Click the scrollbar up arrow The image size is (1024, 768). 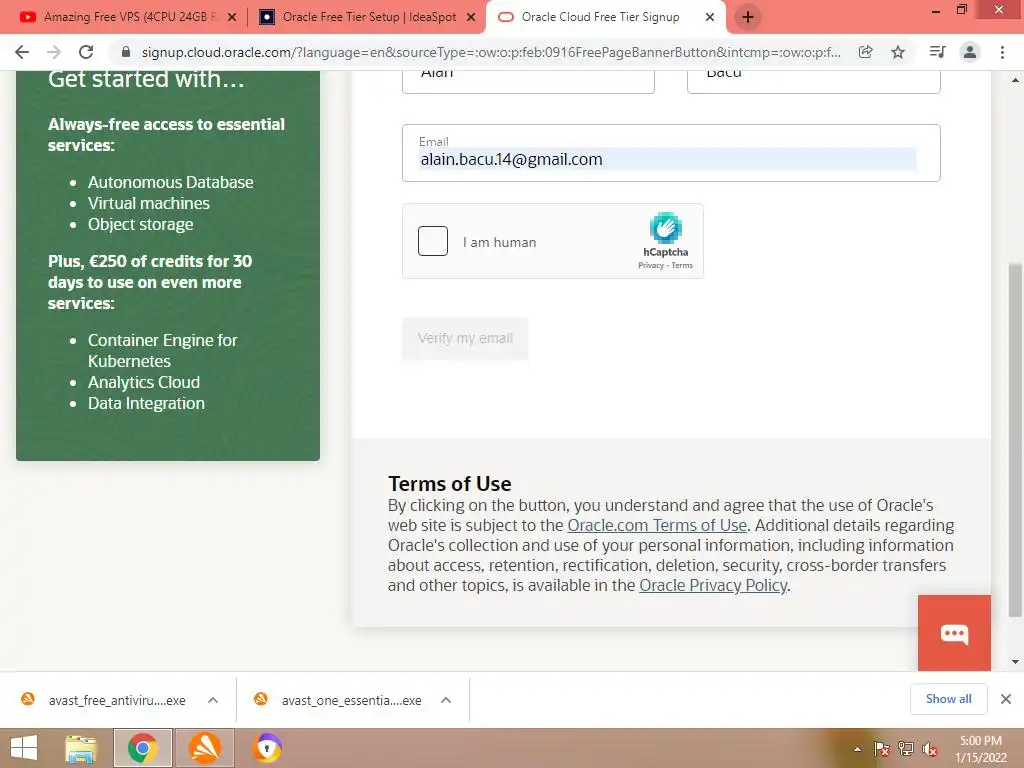coord(1015,80)
